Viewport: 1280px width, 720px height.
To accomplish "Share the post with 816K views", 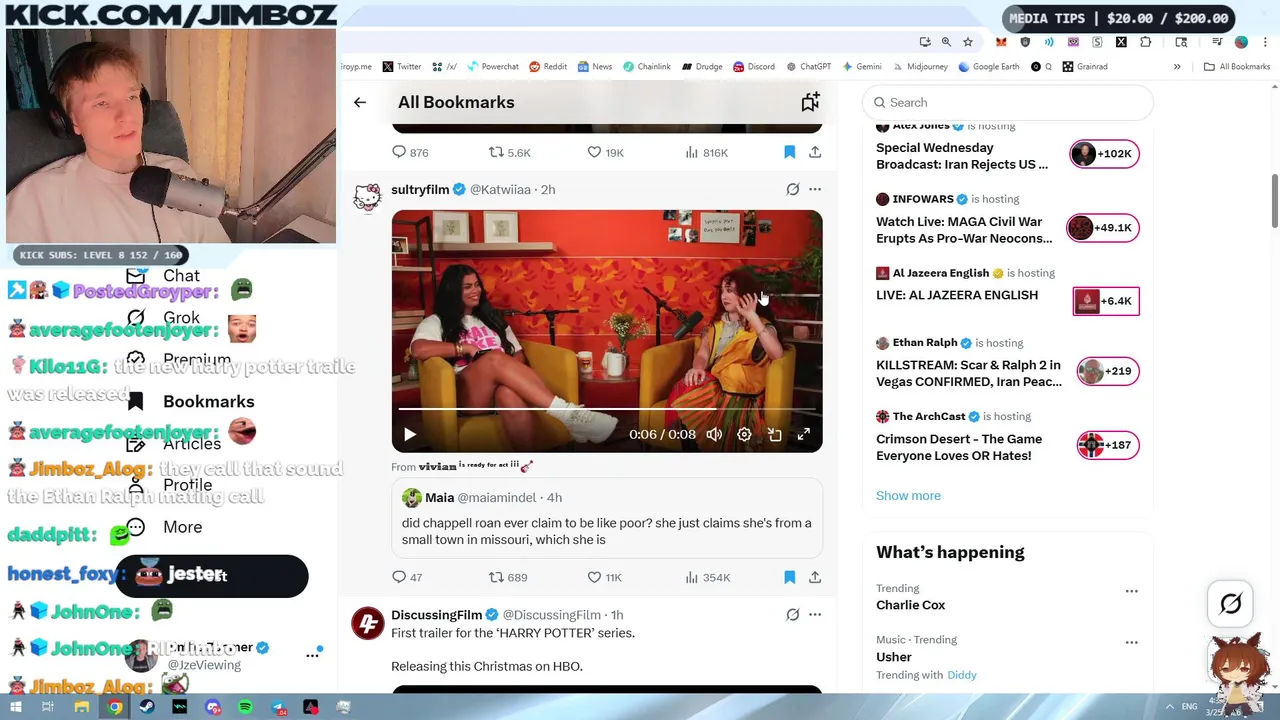I will point(815,152).
